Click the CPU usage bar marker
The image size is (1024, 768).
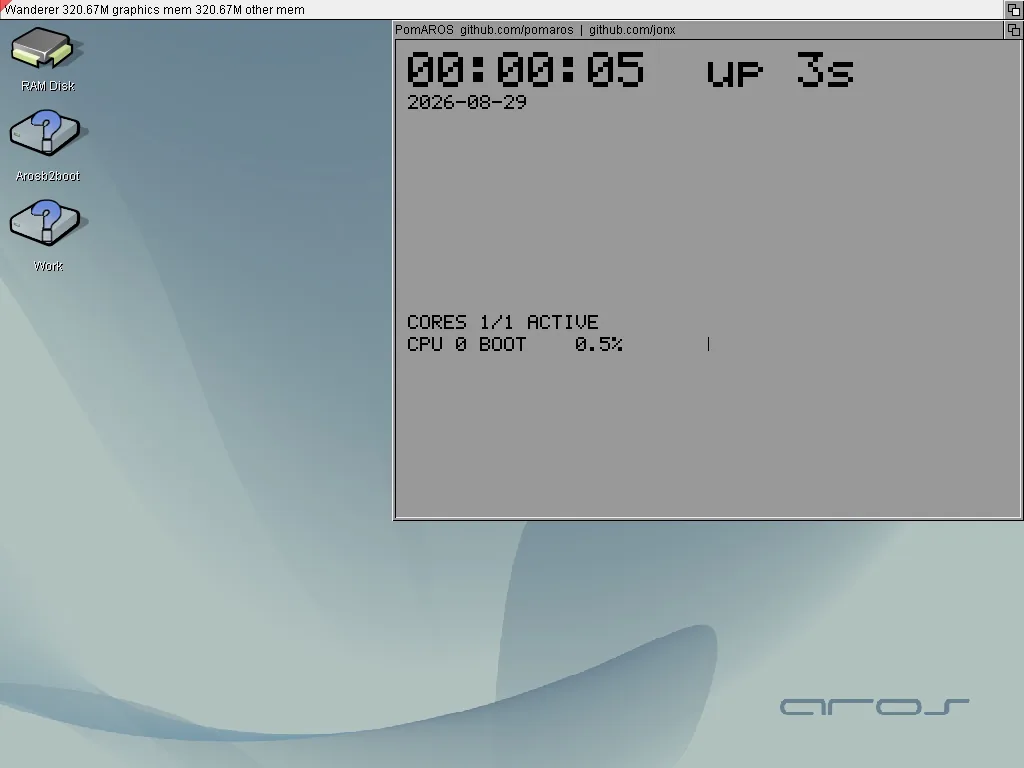pos(709,344)
